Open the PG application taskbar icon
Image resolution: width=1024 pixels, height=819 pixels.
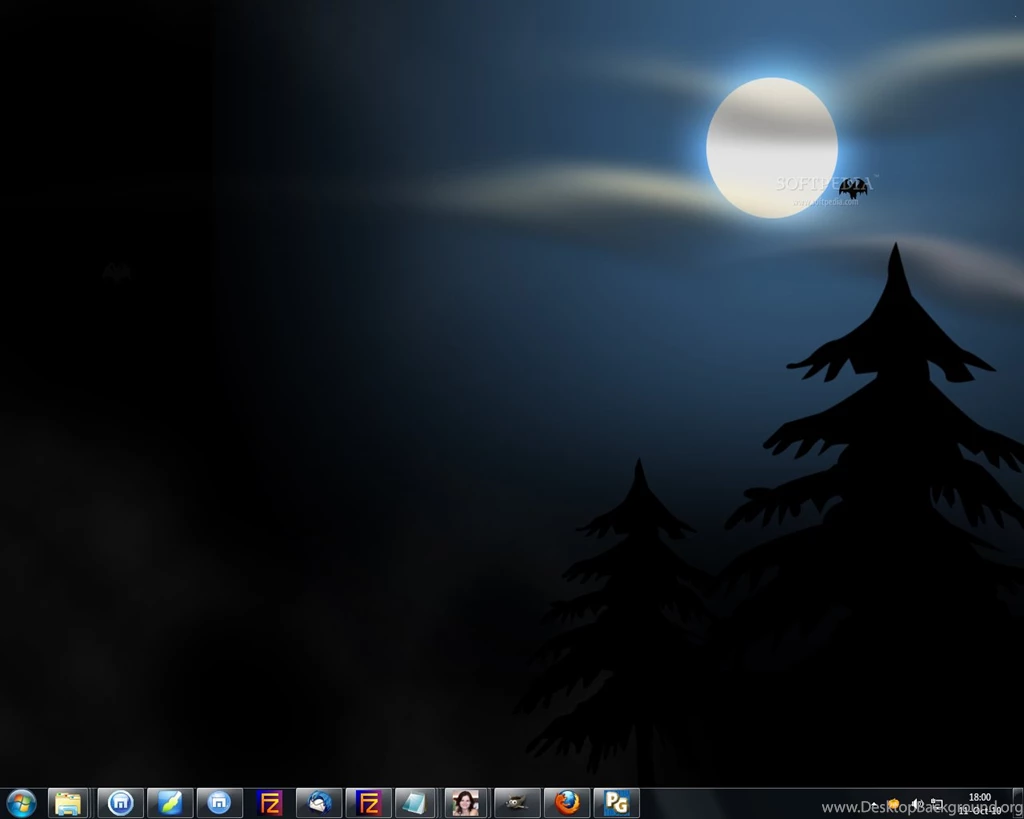point(617,803)
